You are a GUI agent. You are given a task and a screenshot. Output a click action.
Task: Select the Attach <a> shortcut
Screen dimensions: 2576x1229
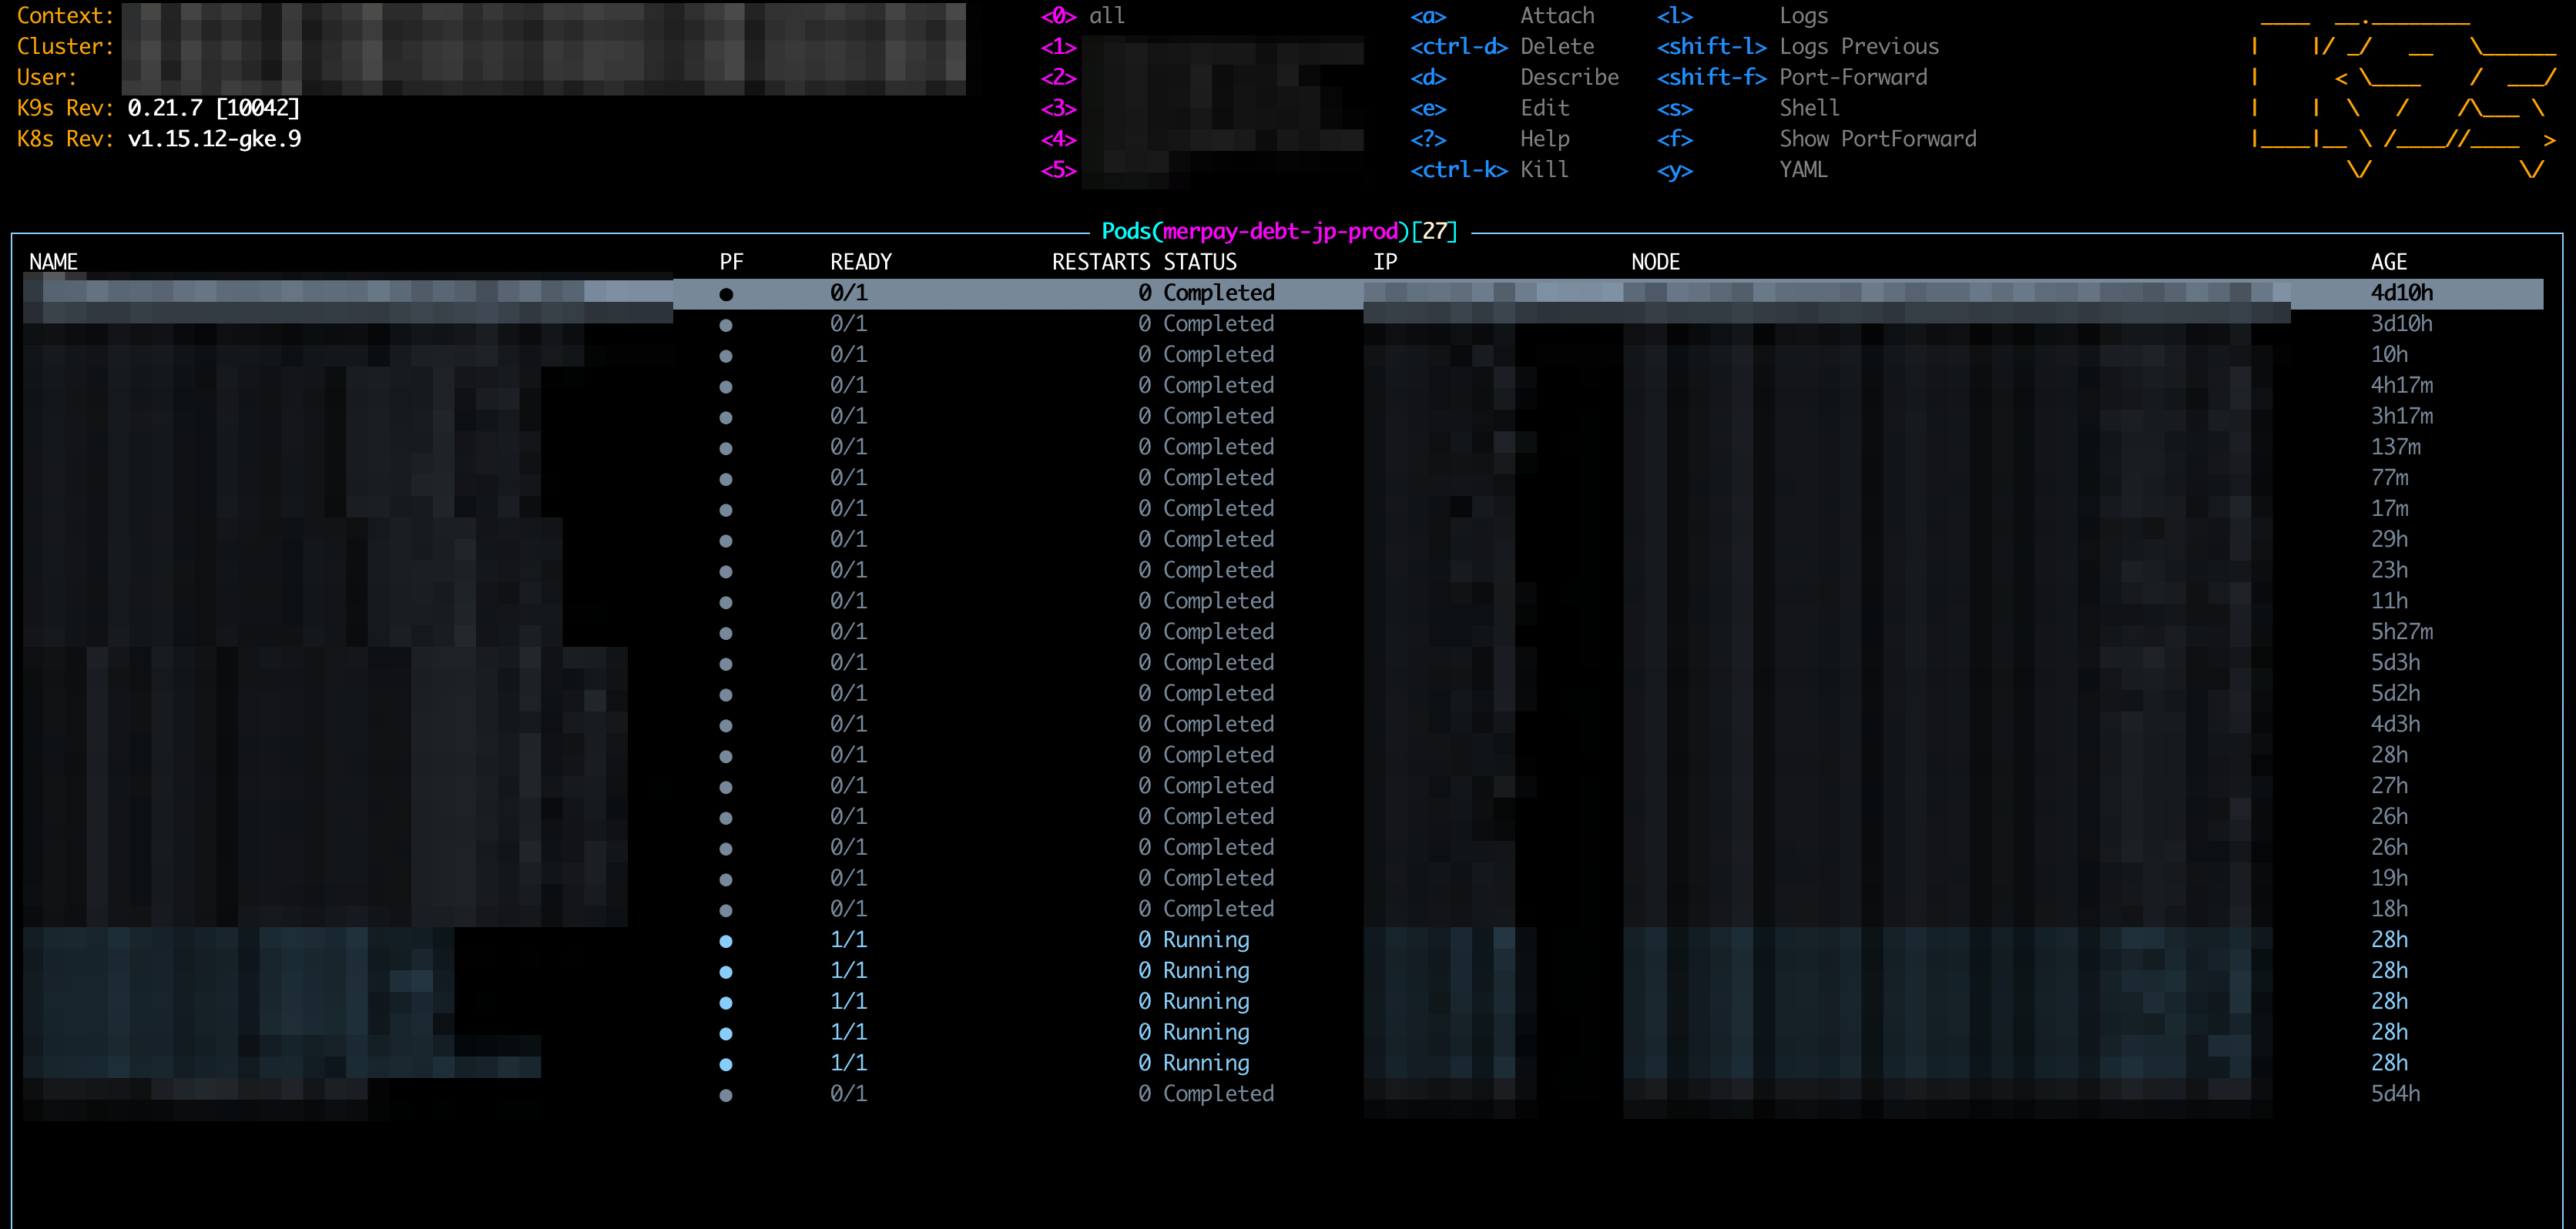click(x=1430, y=15)
